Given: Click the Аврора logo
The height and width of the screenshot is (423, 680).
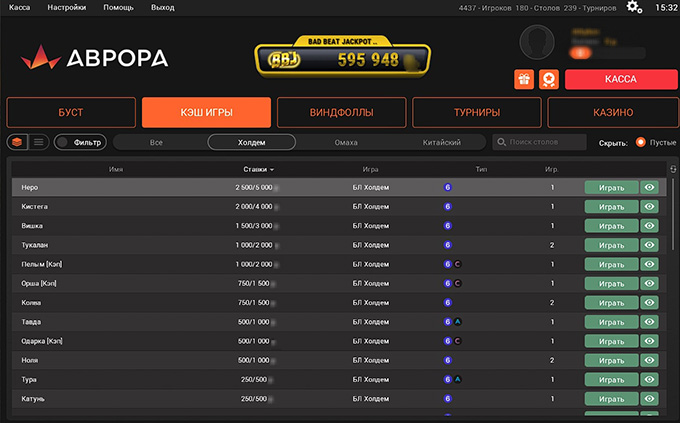Looking at the screenshot, I should pos(94,57).
